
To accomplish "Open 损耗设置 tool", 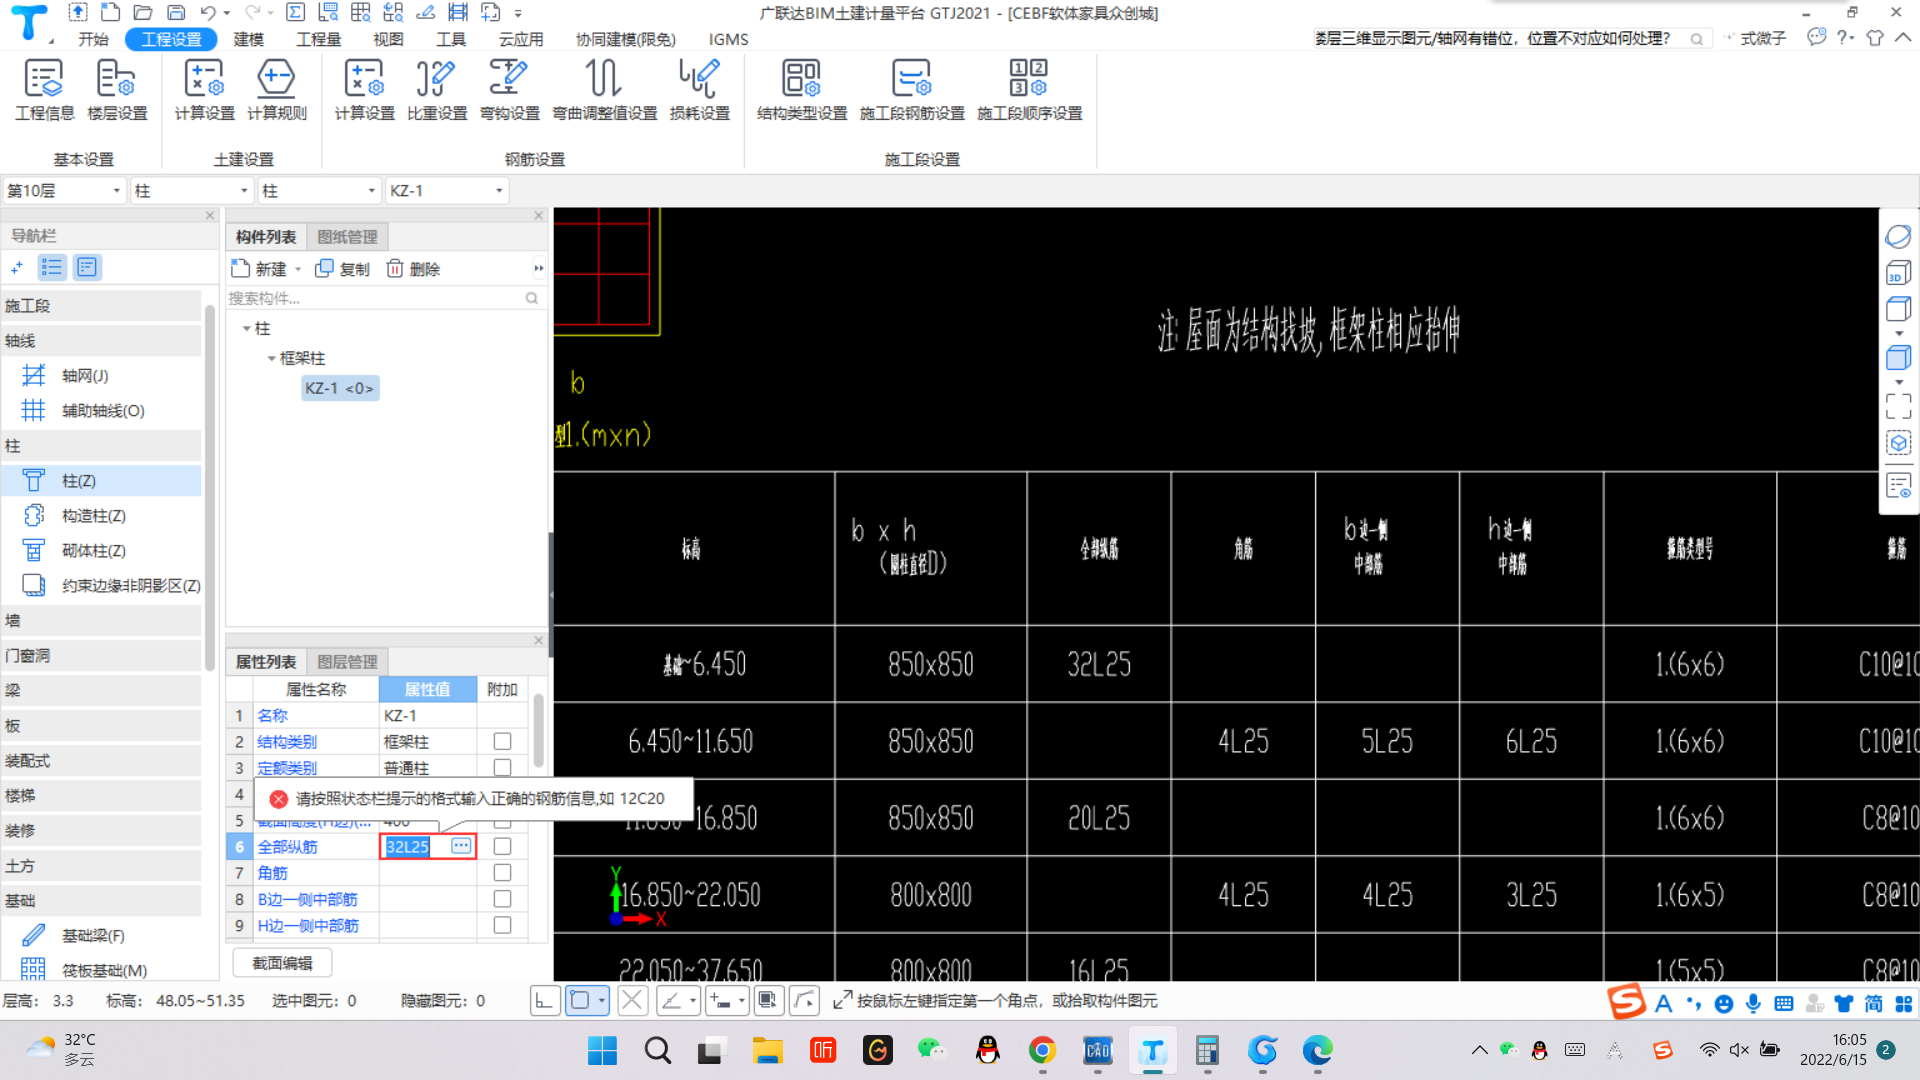I will click(699, 90).
